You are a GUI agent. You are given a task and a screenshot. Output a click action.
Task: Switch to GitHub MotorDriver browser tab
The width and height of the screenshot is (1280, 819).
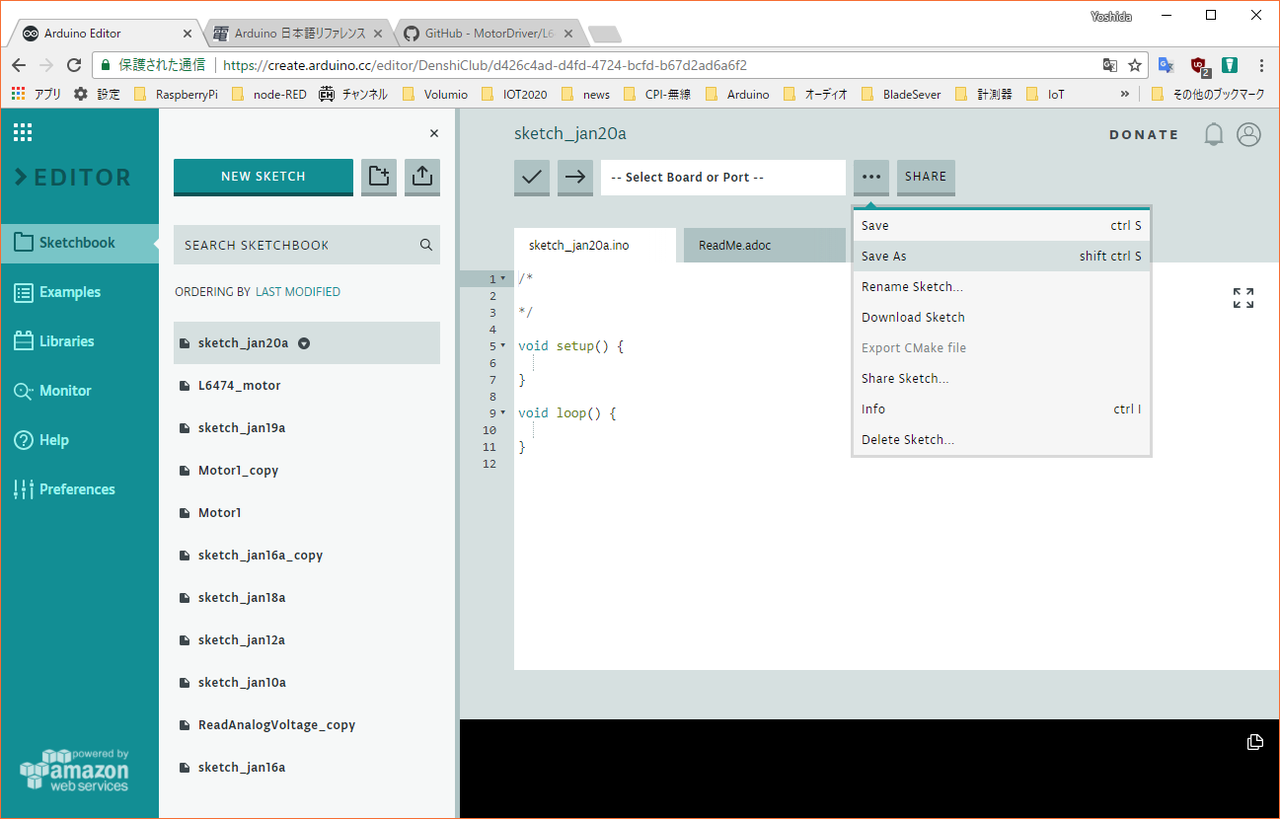pyautogui.click(x=489, y=33)
